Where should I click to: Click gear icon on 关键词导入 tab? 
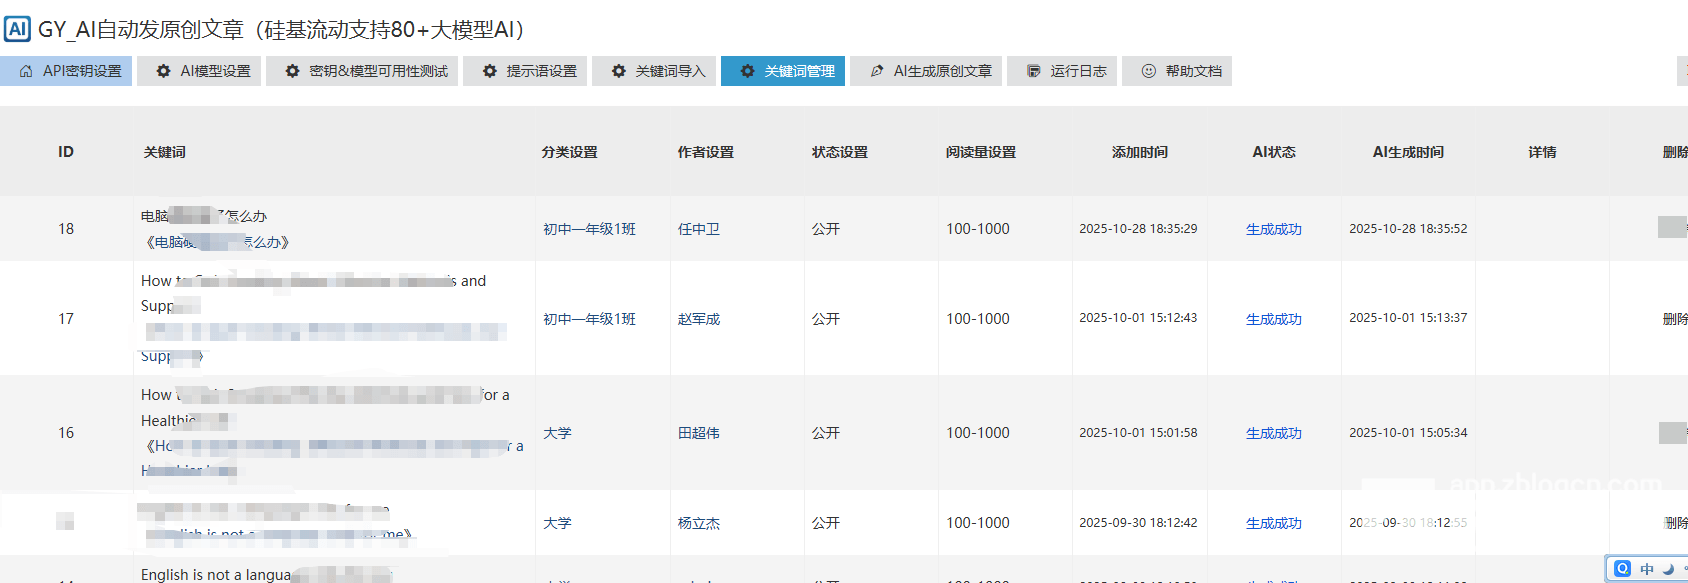coord(618,71)
